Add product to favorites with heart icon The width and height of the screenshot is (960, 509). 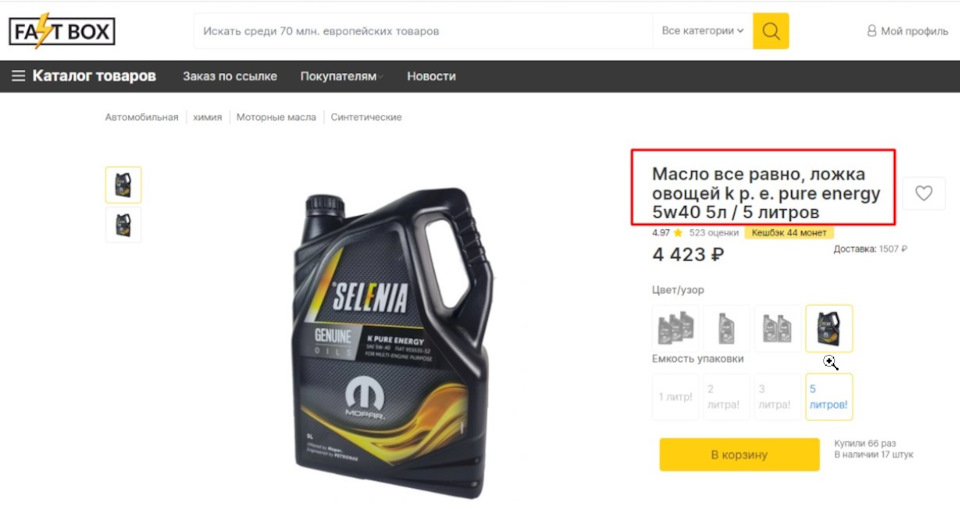tap(923, 193)
